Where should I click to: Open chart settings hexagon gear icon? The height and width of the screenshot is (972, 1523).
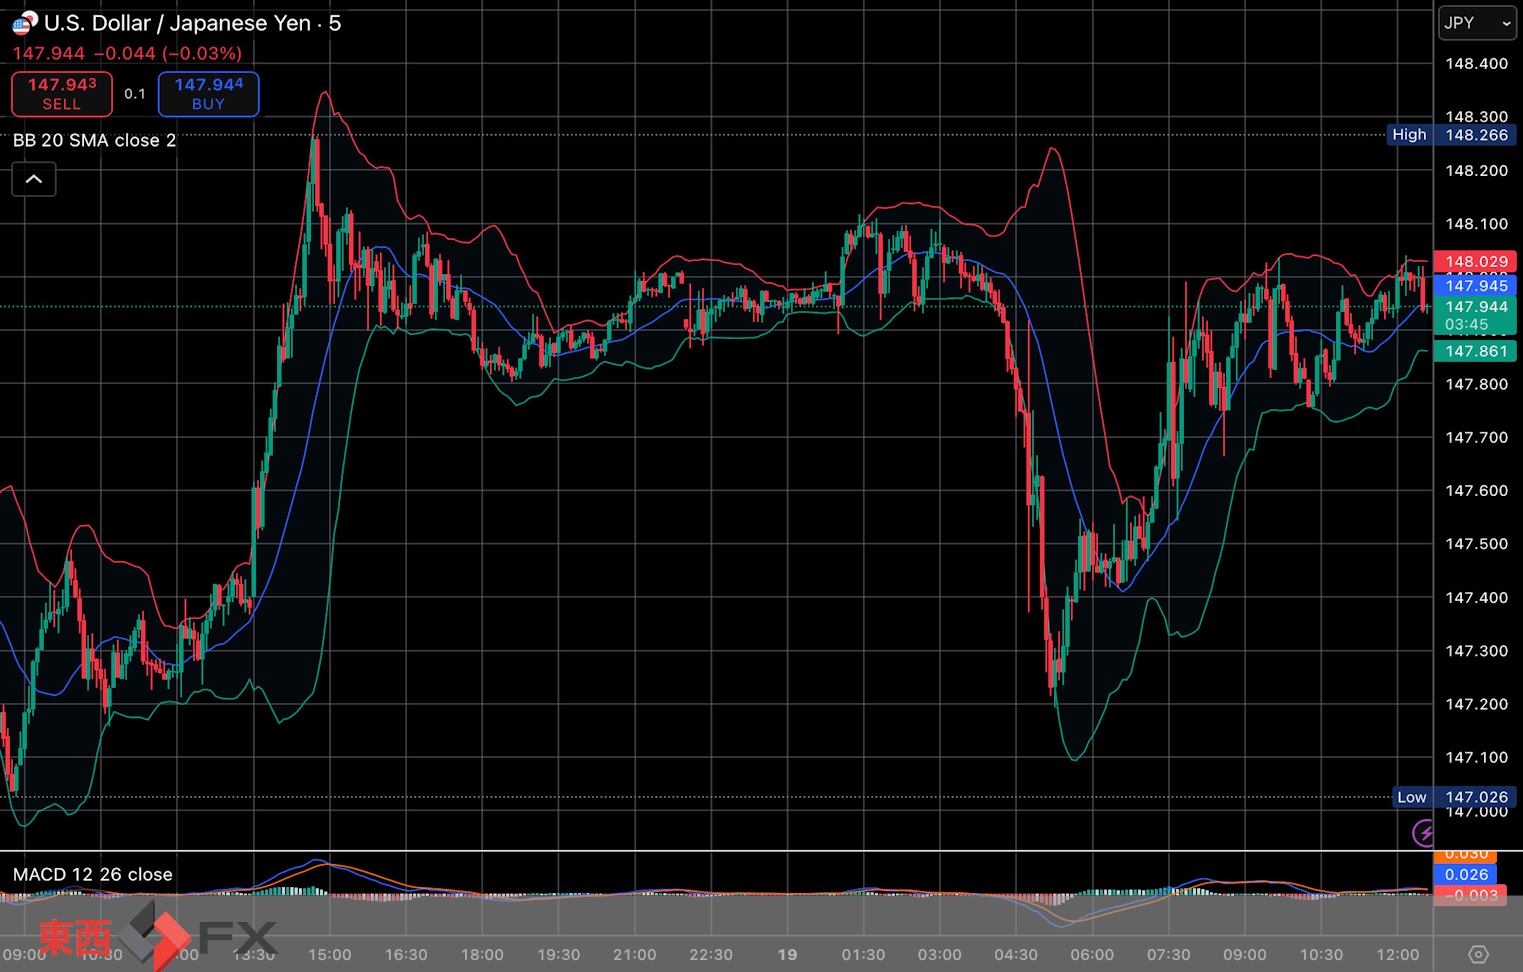[1478, 954]
